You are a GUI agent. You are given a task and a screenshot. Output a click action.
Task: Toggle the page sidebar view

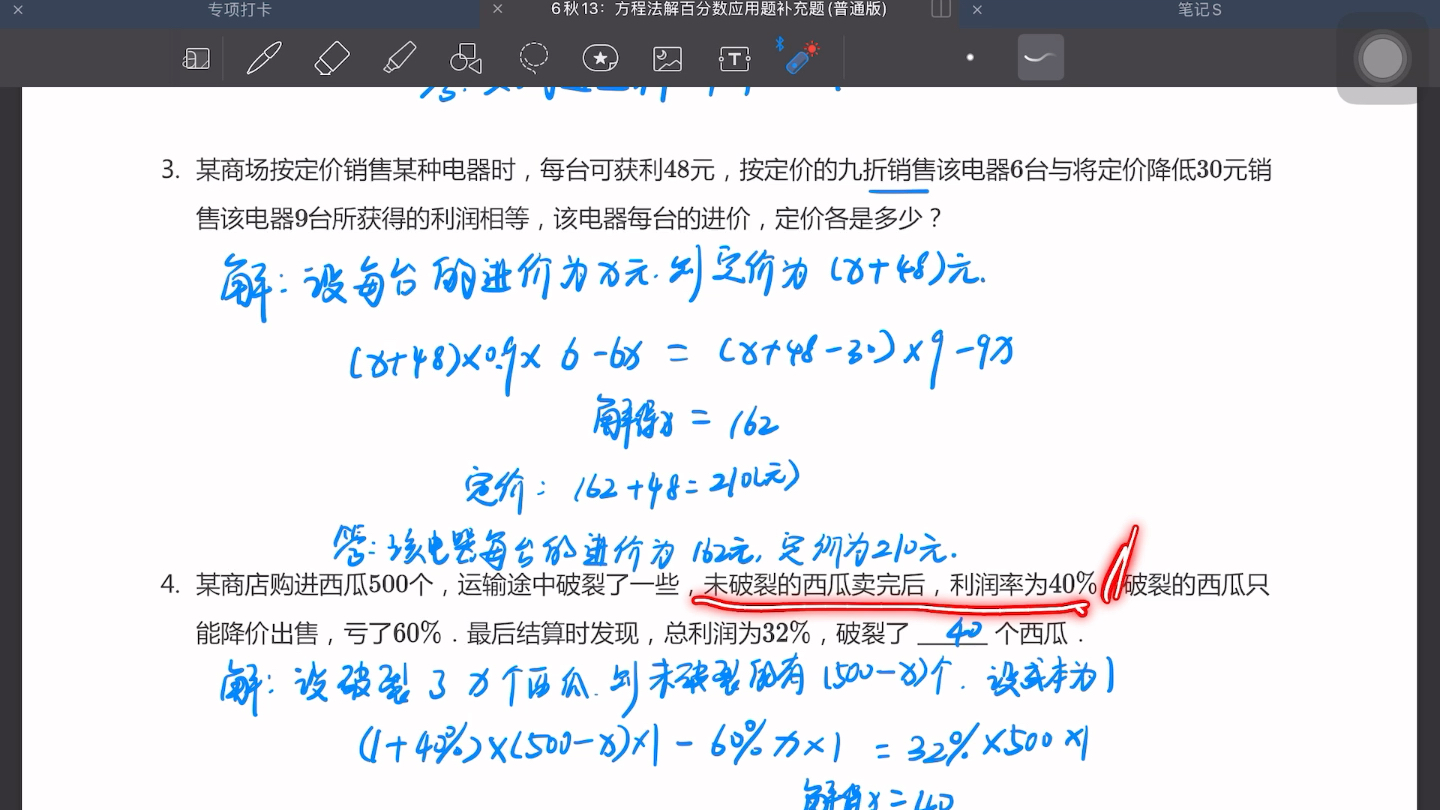coord(196,57)
